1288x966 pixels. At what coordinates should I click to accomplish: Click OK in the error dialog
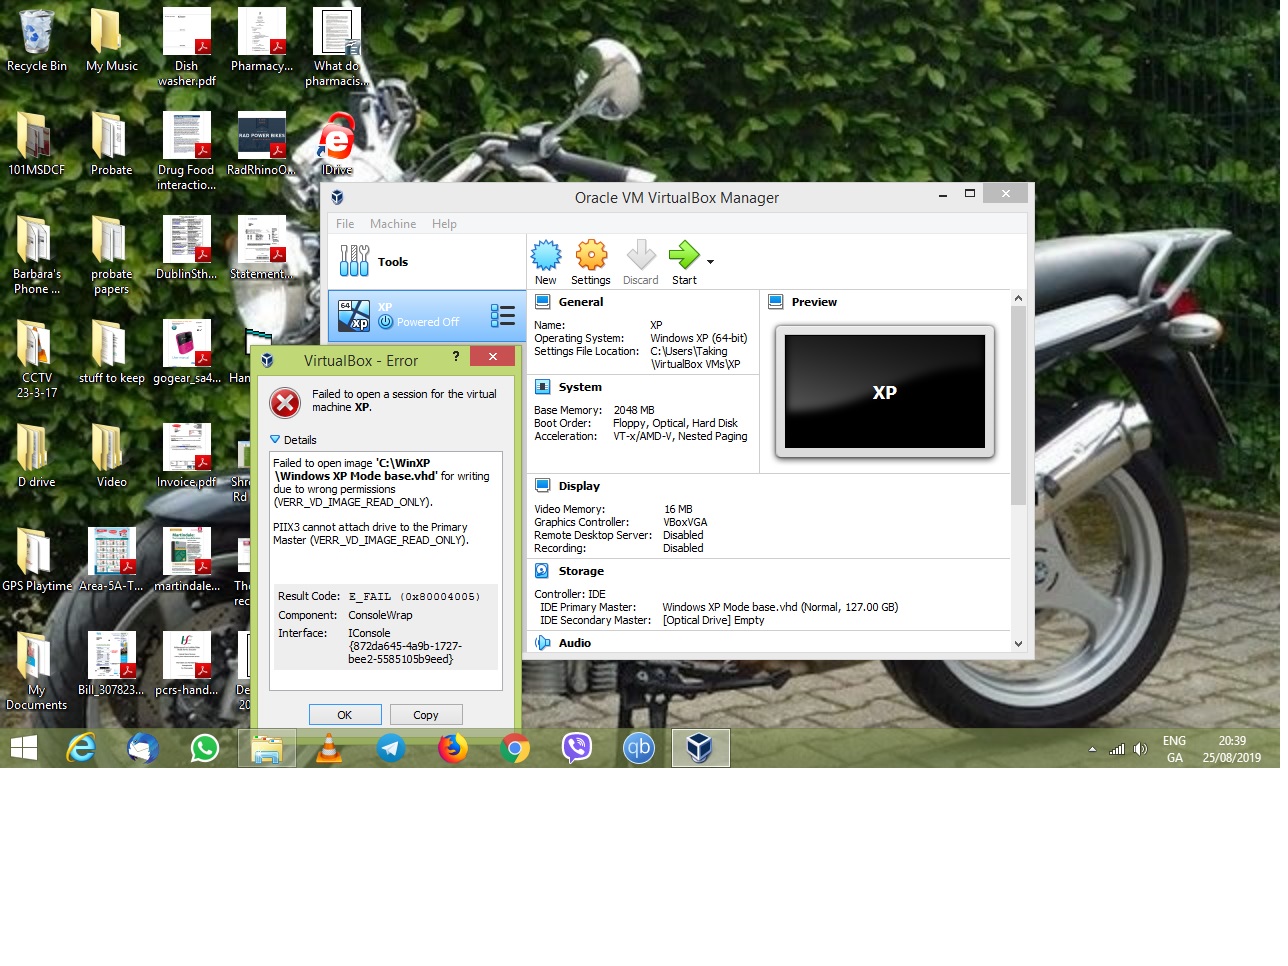345,715
